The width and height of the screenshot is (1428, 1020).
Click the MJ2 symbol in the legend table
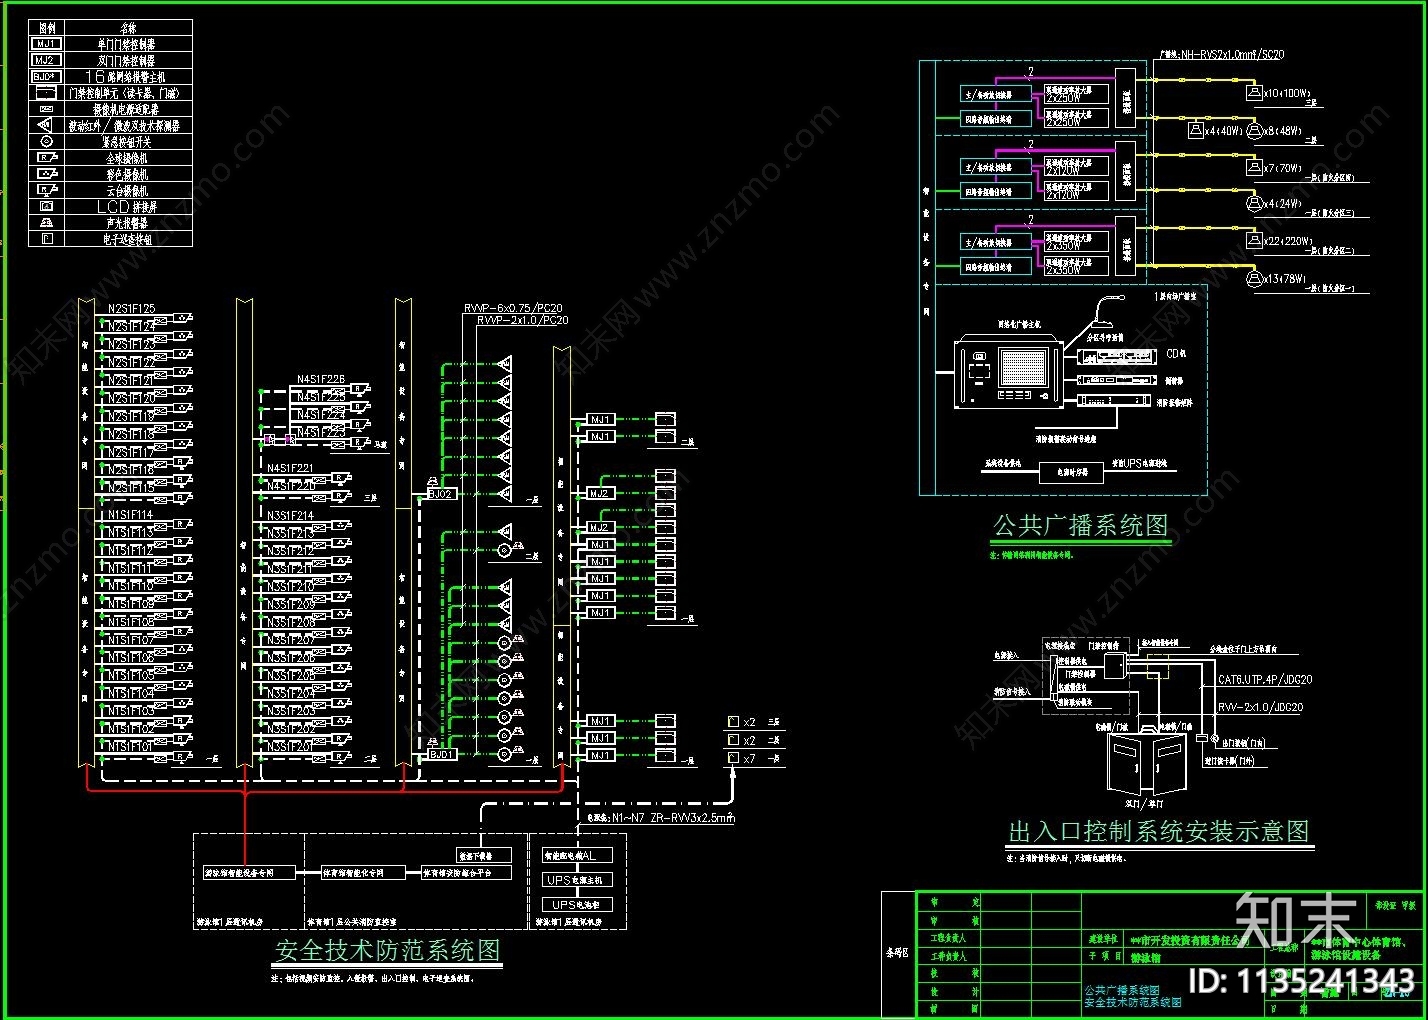tap(47, 60)
